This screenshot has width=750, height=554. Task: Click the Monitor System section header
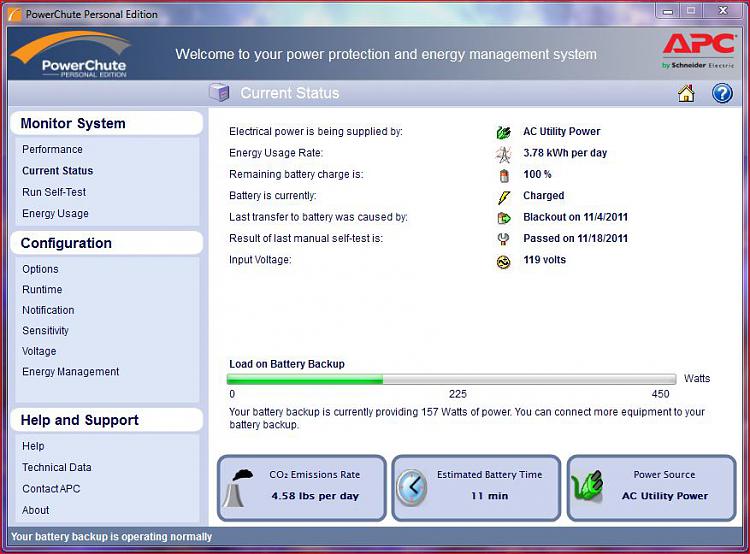coord(106,123)
